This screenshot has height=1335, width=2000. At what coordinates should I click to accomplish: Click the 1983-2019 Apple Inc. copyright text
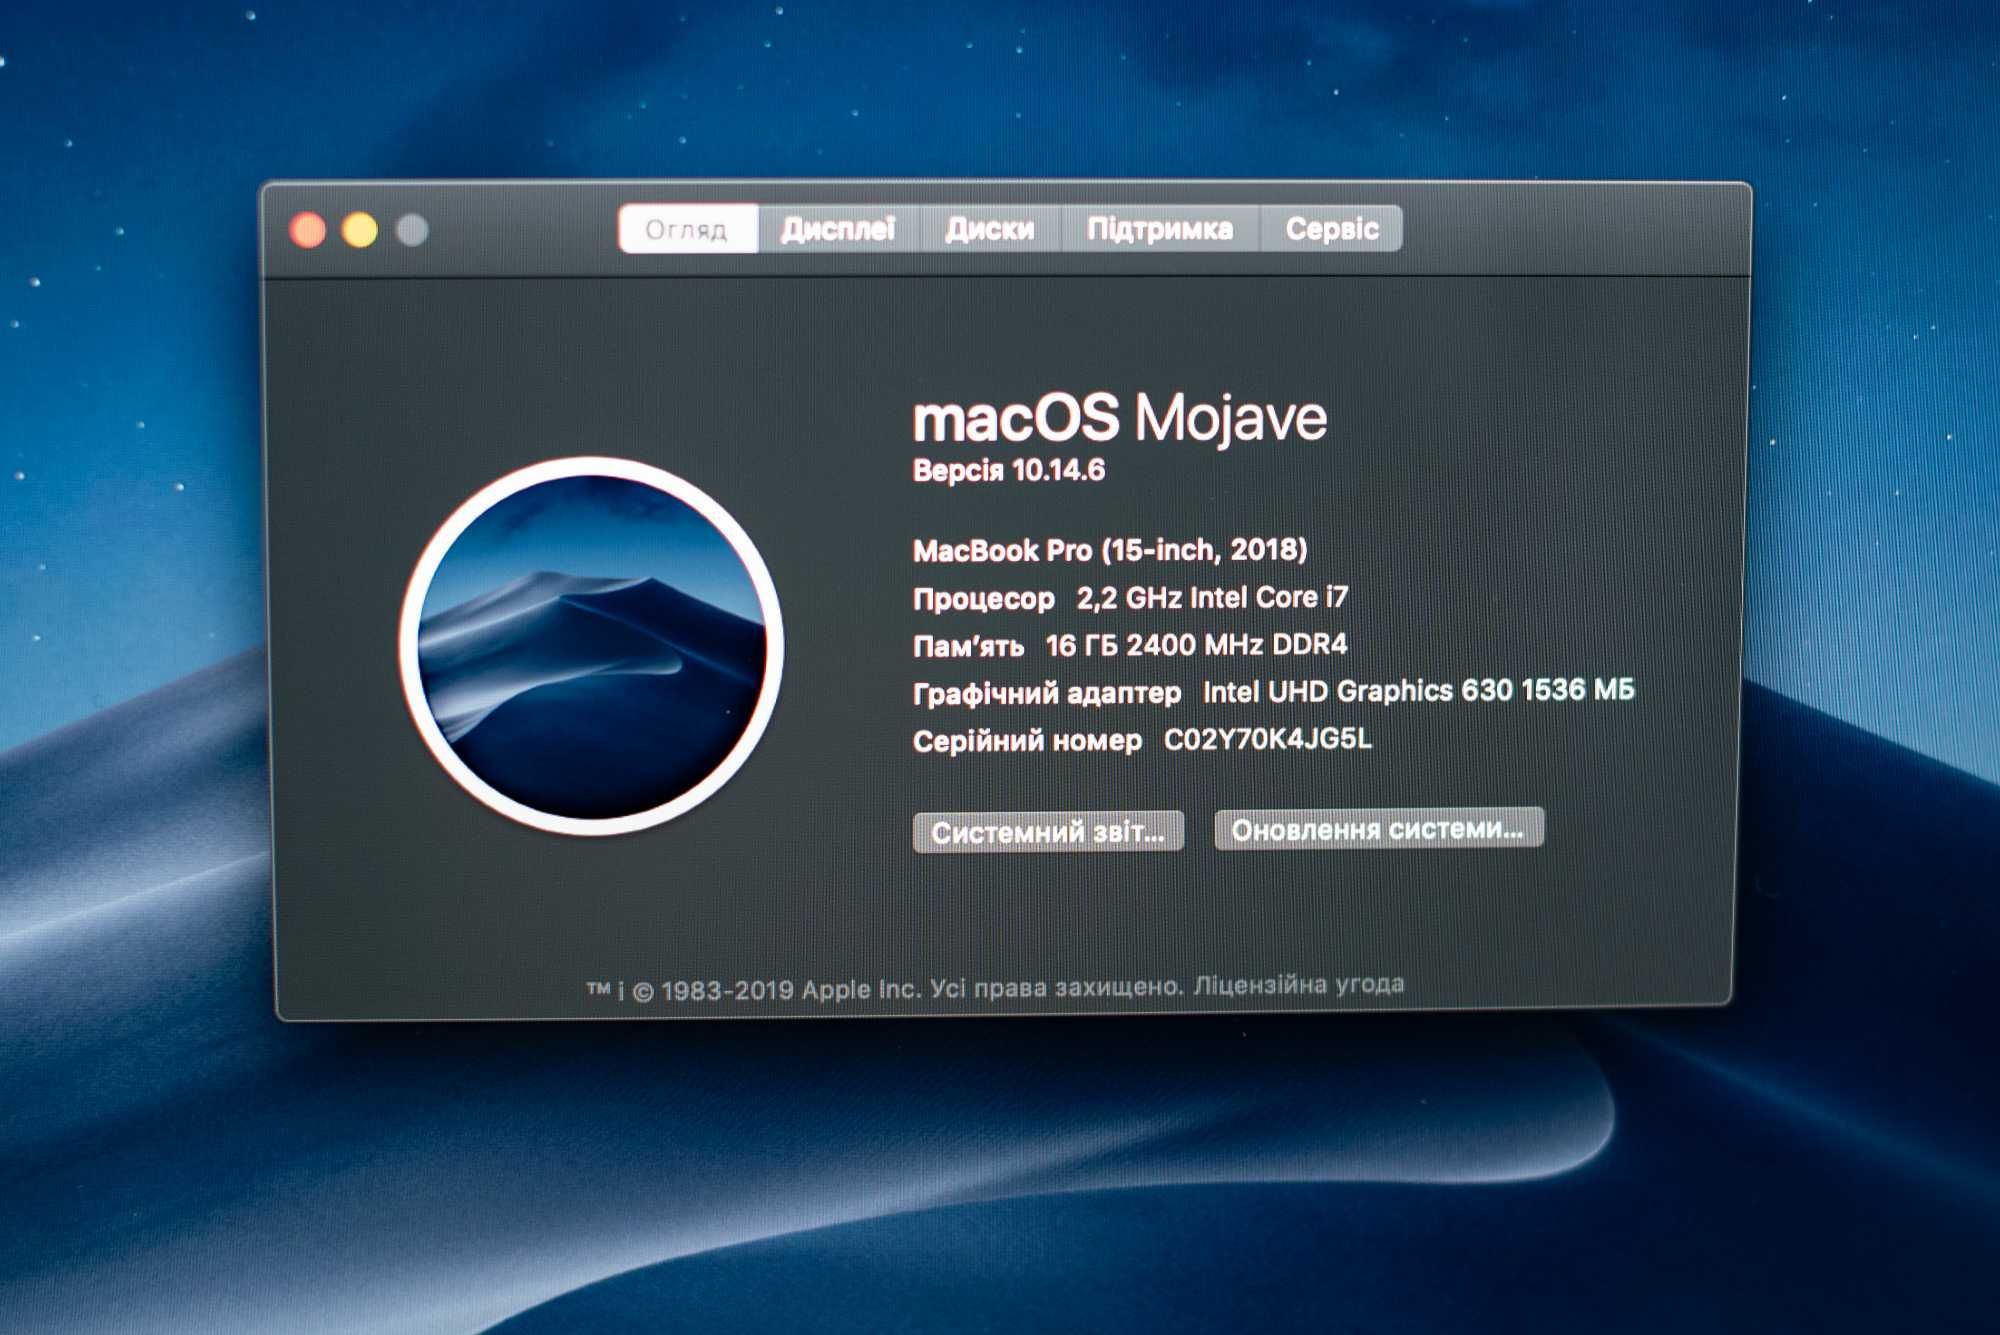click(791, 990)
